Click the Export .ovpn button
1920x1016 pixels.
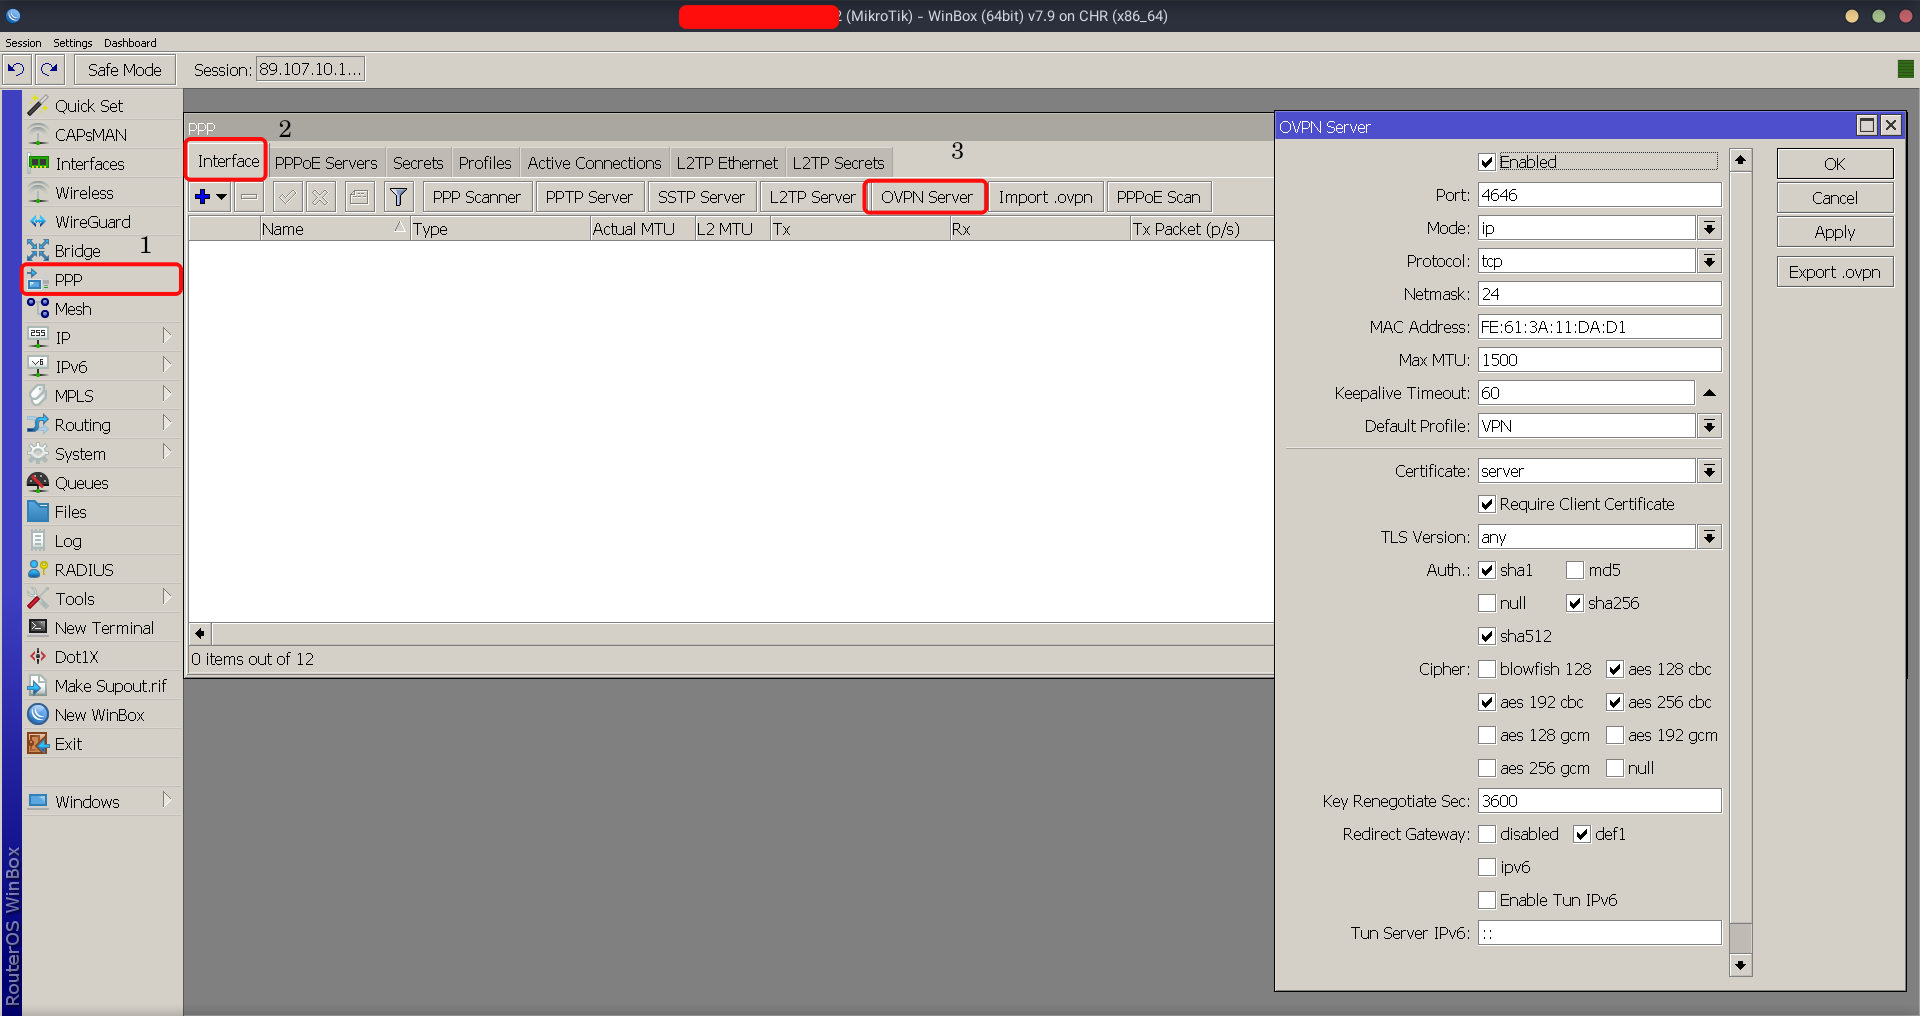pos(1835,272)
